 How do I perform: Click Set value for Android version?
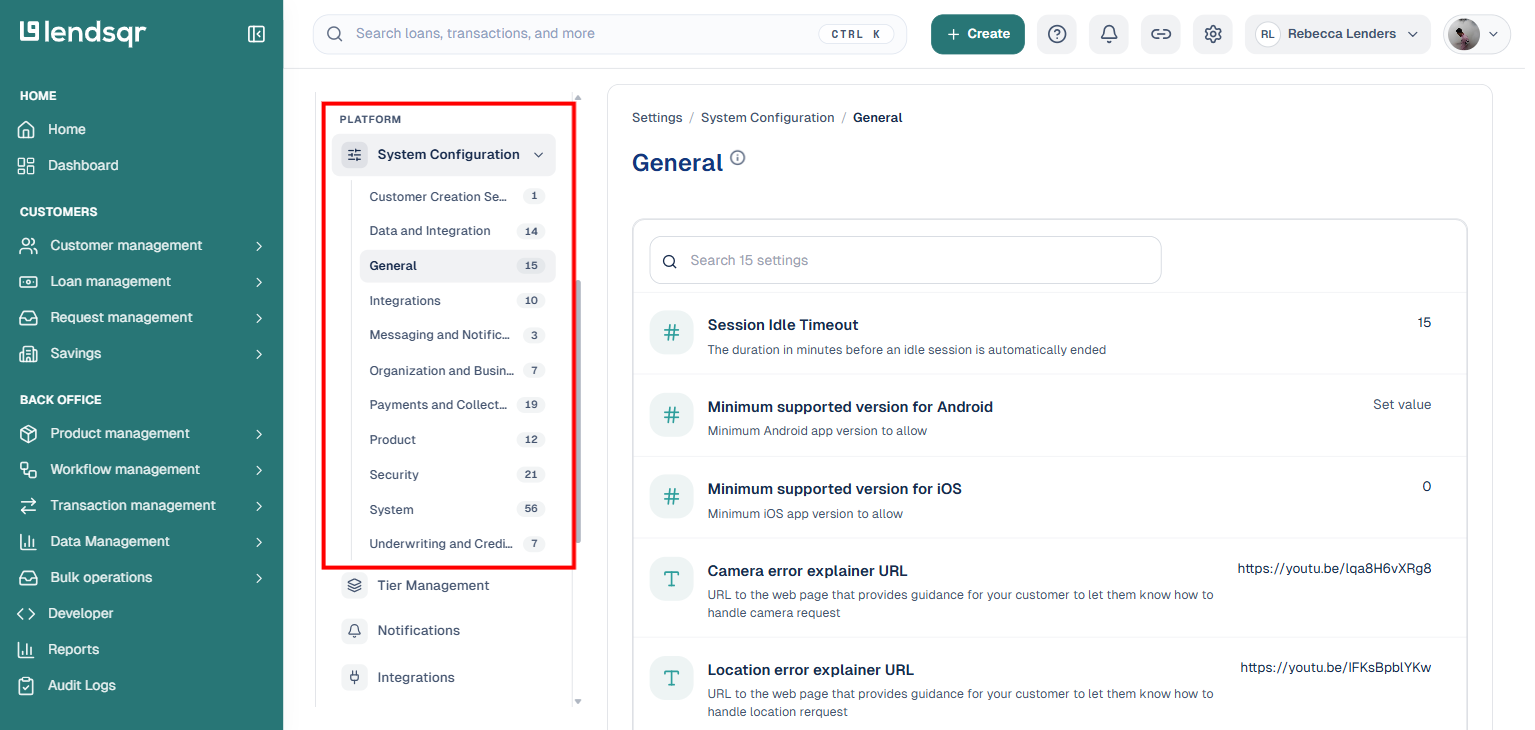point(1402,405)
